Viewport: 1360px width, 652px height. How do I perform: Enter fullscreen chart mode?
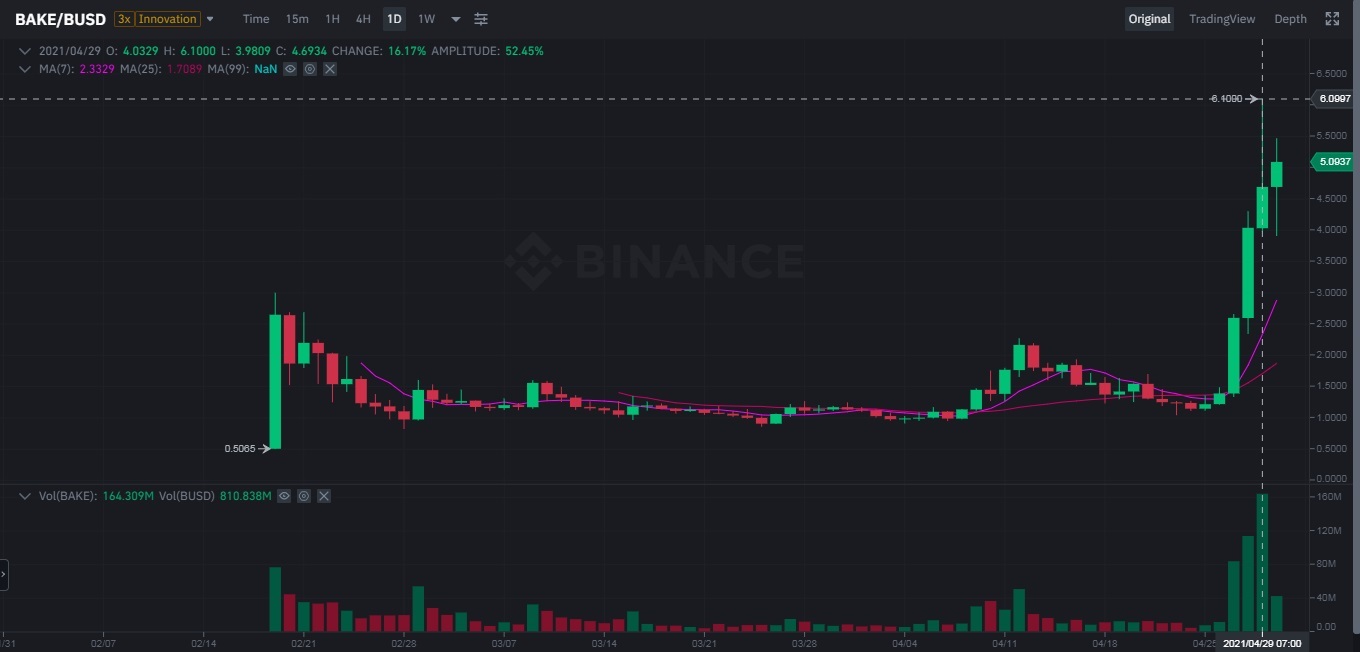click(1332, 19)
